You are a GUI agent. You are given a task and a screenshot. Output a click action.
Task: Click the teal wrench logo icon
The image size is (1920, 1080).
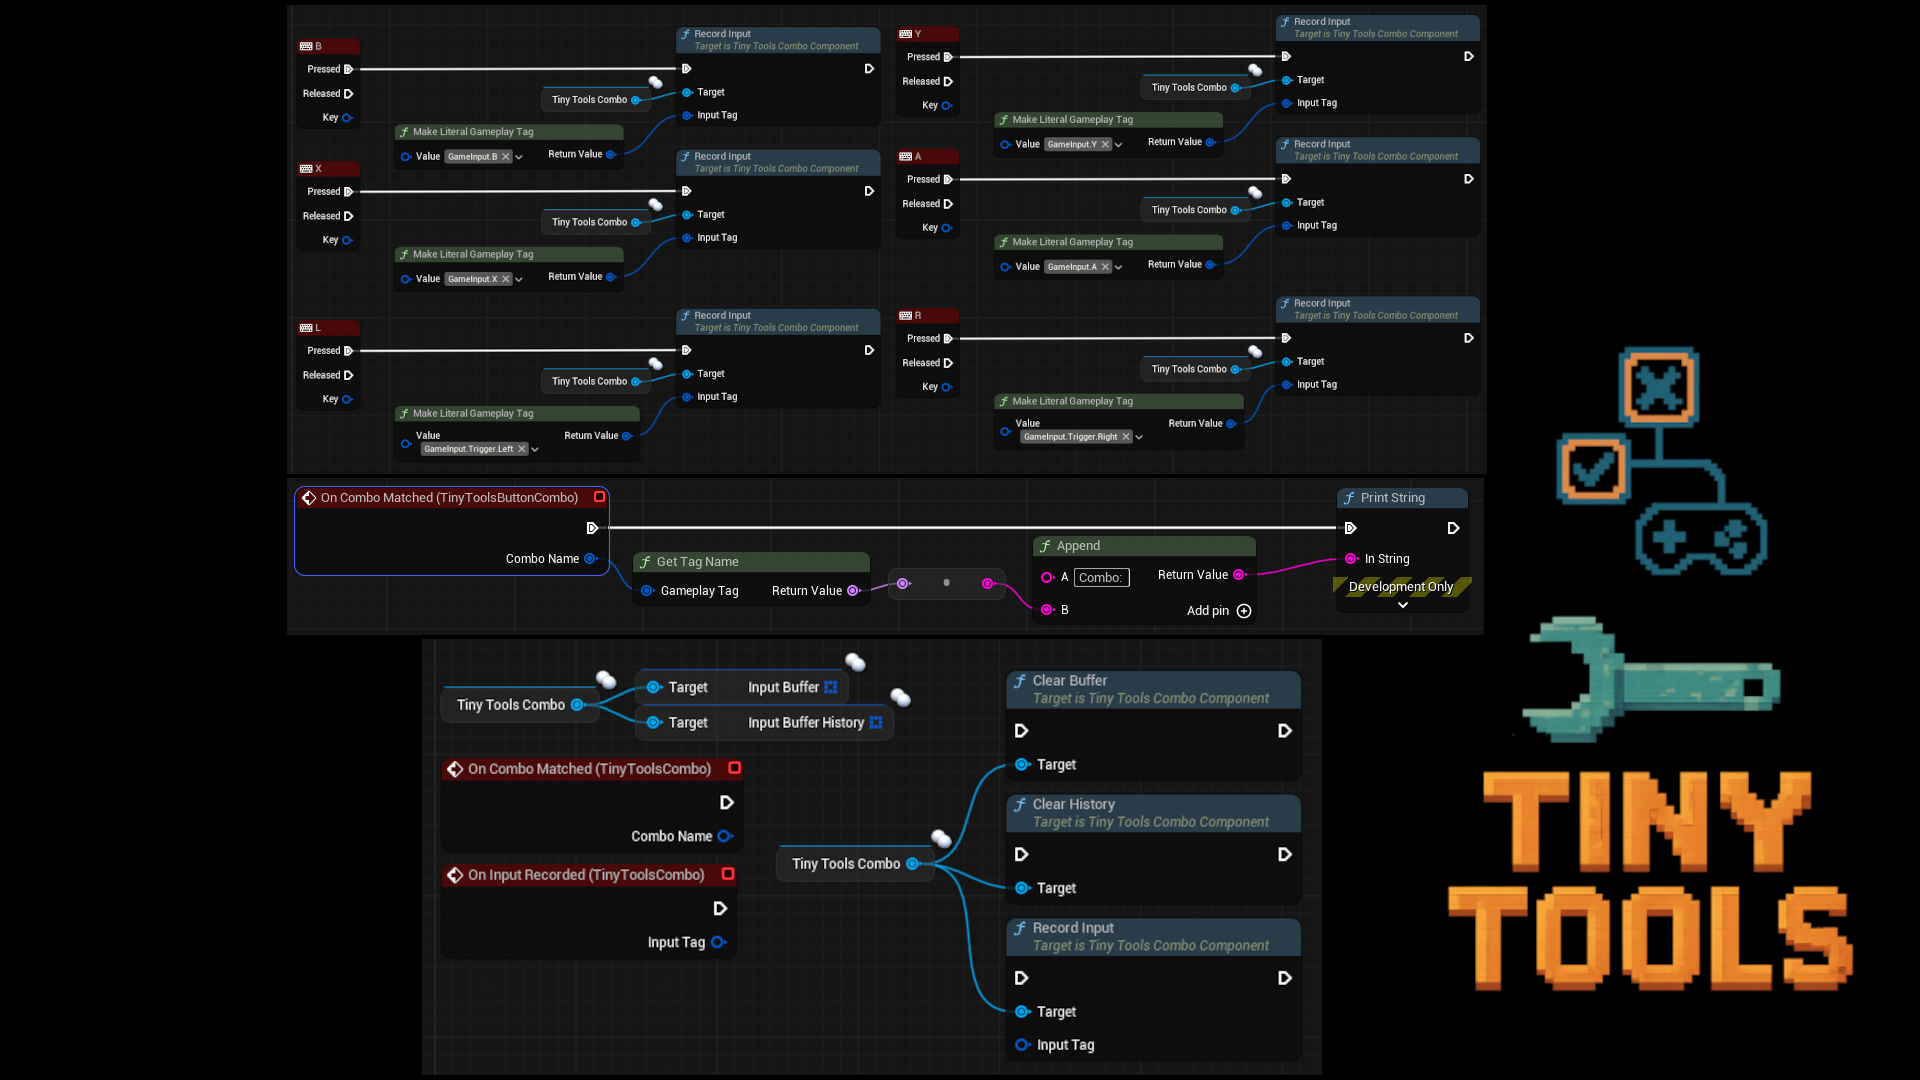click(x=1651, y=679)
